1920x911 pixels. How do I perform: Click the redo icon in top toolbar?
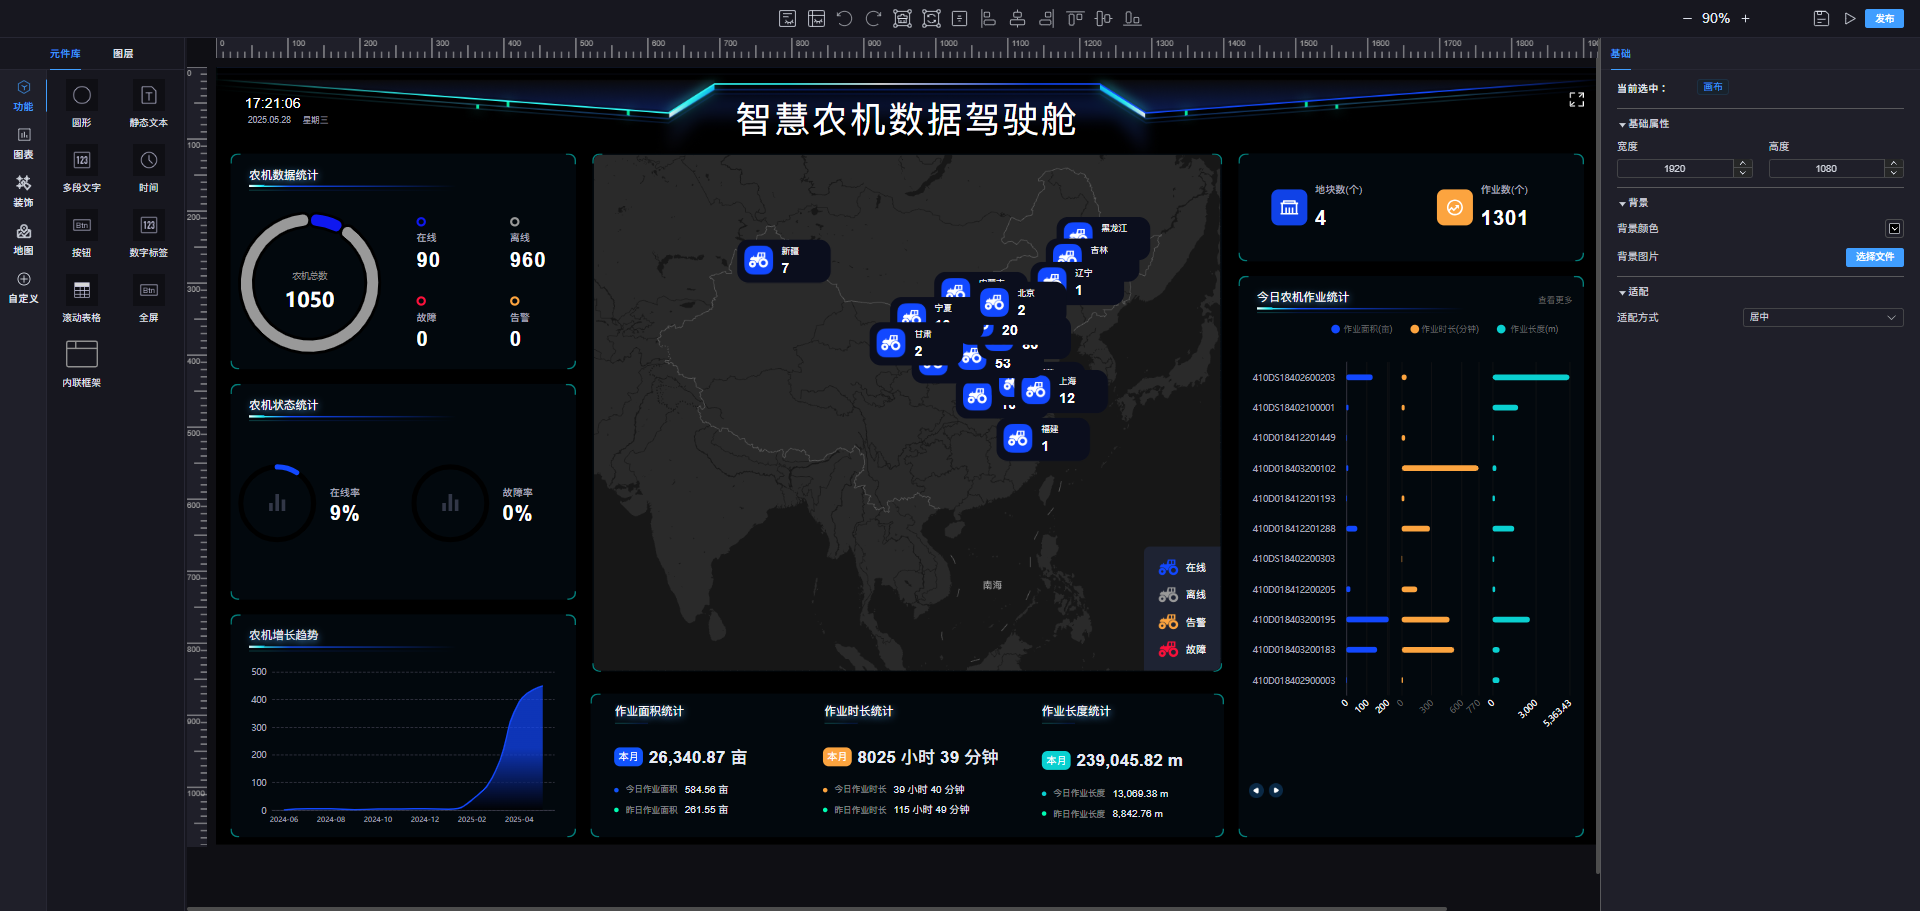click(x=873, y=18)
